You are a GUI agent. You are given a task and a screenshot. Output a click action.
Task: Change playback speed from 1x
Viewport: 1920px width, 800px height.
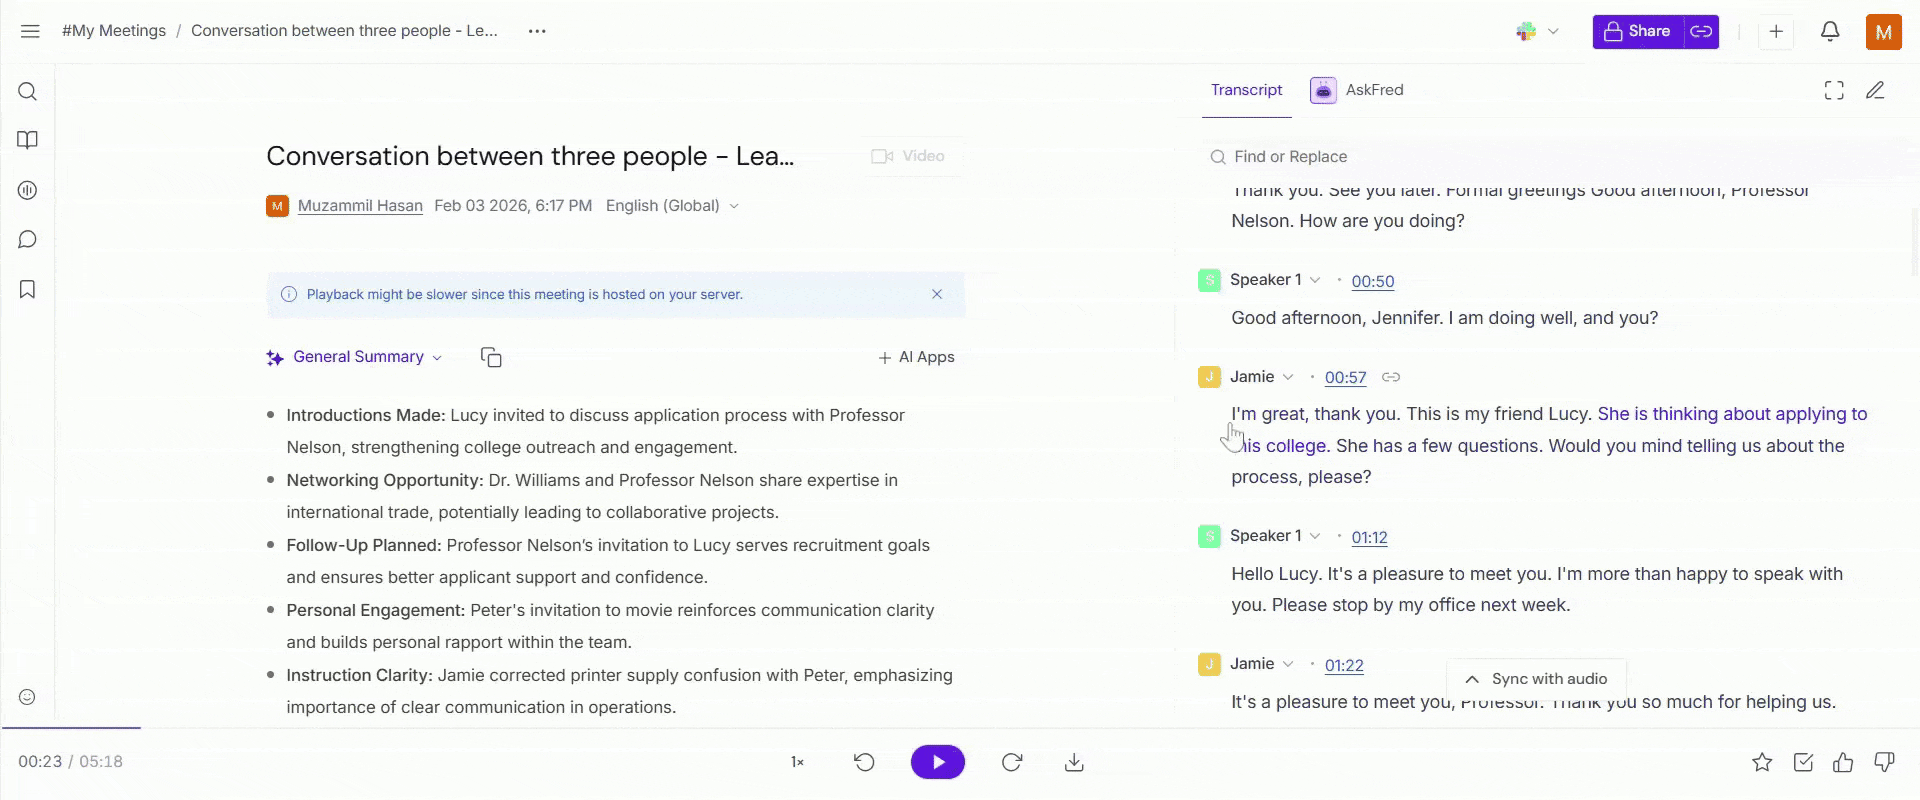click(x=797, y=762)
